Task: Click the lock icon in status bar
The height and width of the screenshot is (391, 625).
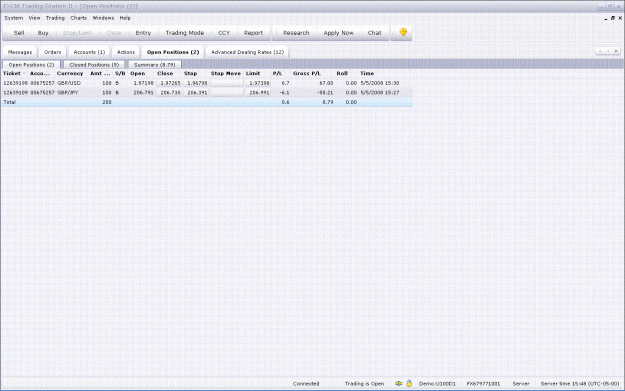Action: [x=409, y=383]
